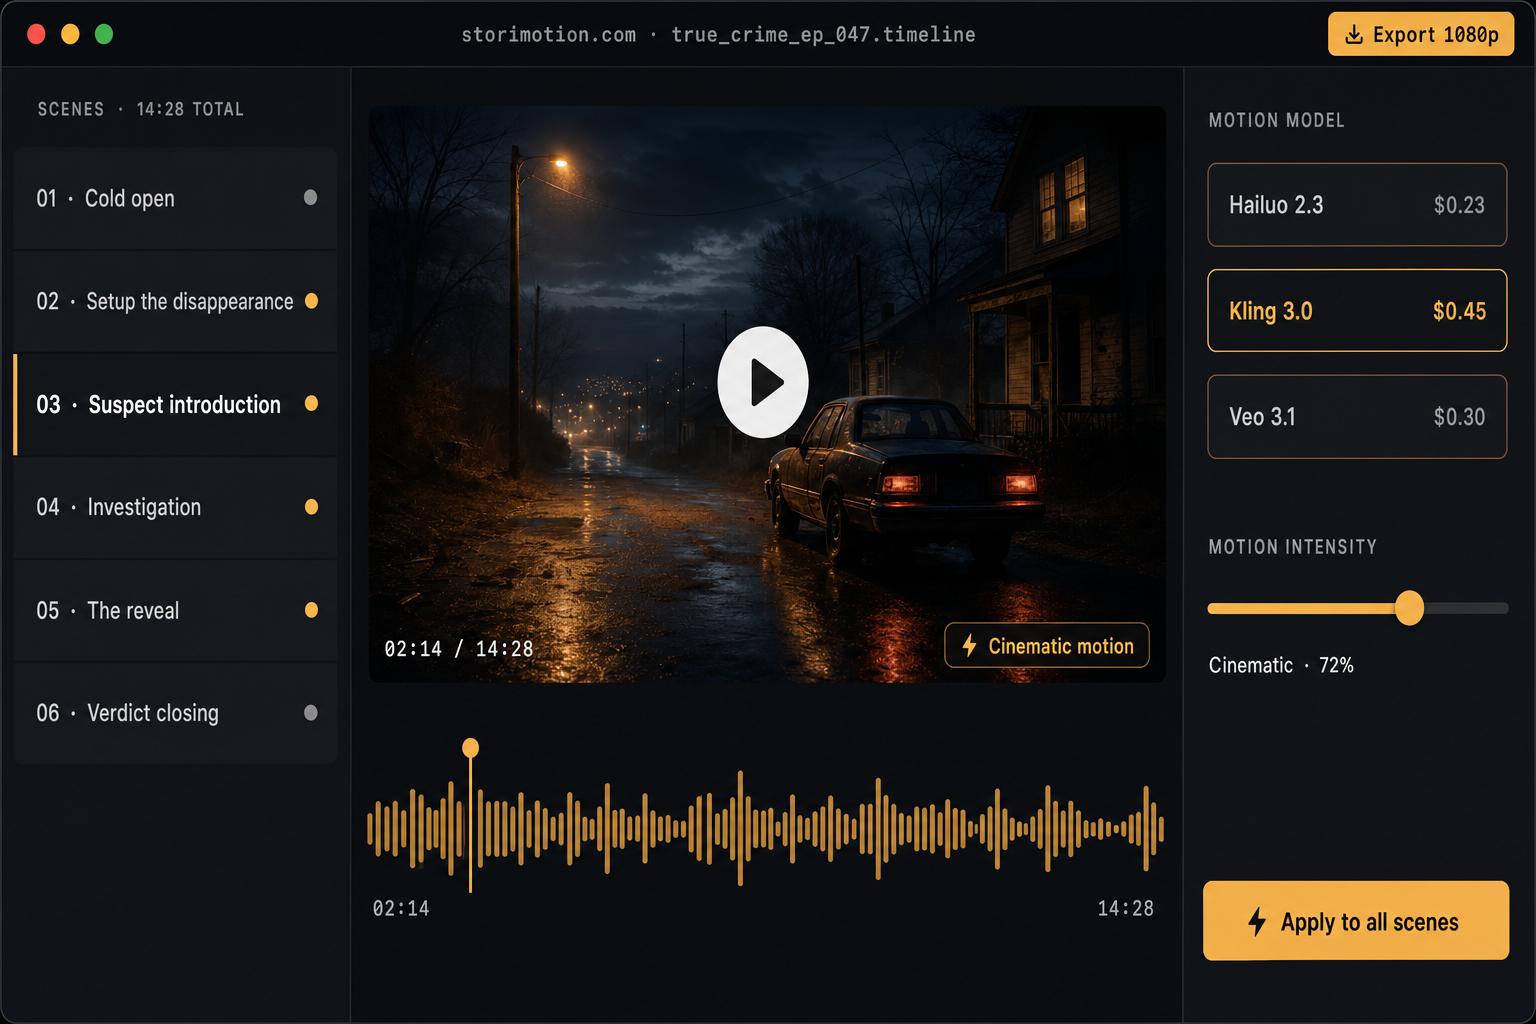Click the MOTION MODEL section heading
This screenshot has width=1536, height=1024.
1277,120
